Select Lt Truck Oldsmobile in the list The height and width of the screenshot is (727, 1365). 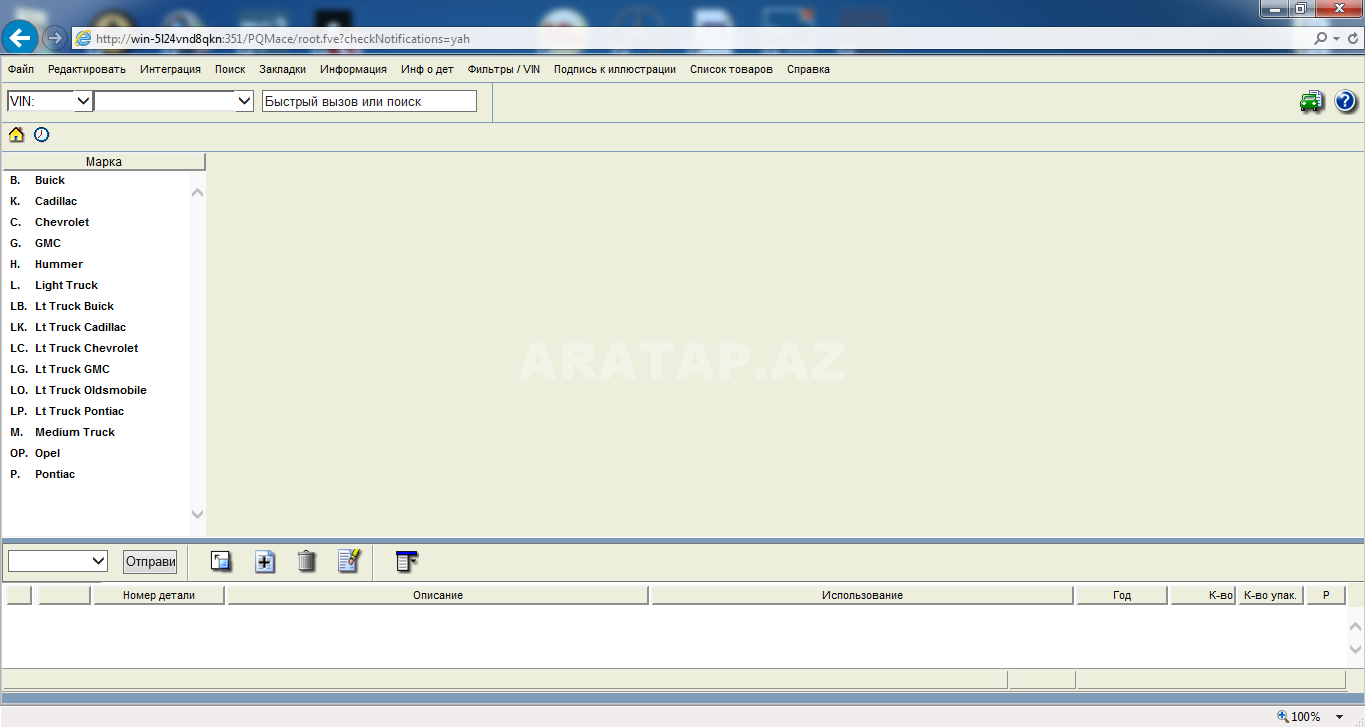pyautogui.click(x=90, y=390)
